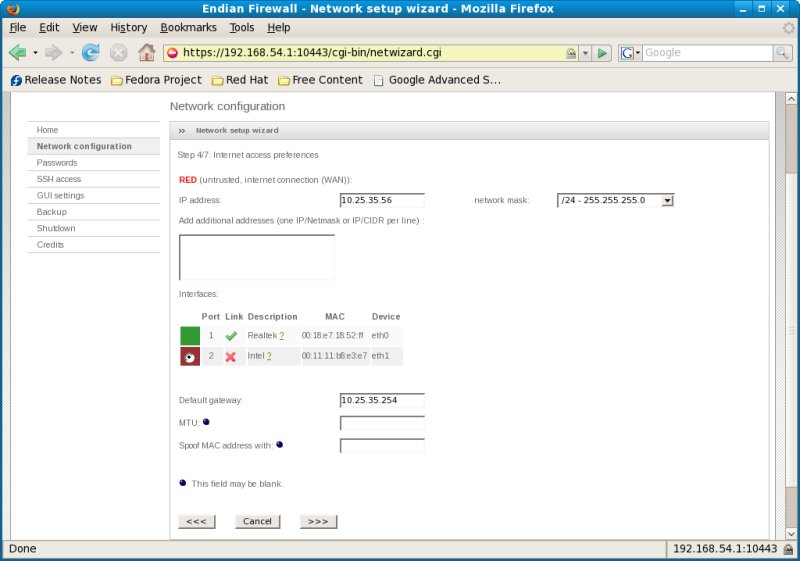Open the Fedora Project bookmark folder
Image resolution: width=800 pixels, height=561 pixels.
pyautogui.click(x=157, y=80)
